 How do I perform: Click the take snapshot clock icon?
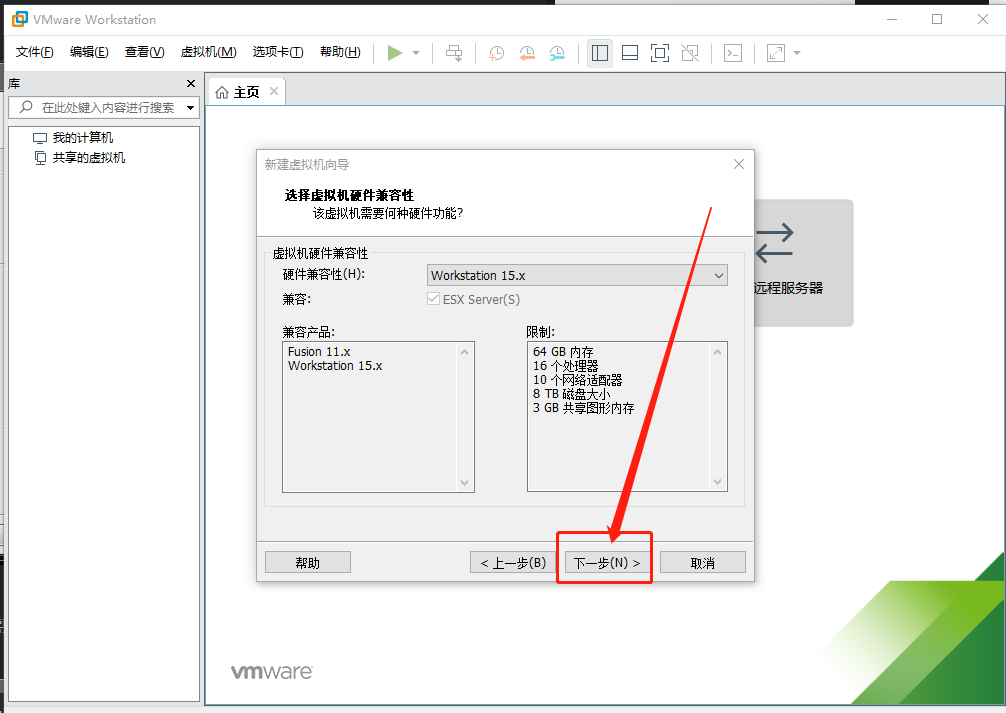[x=497, y=53]
